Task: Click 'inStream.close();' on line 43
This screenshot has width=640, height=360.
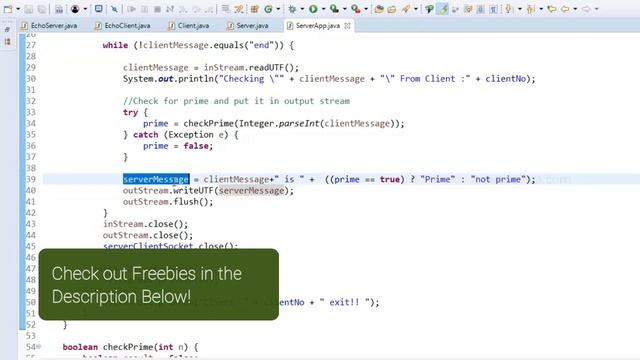Action: pyautogui.click(x=145, y=224)
